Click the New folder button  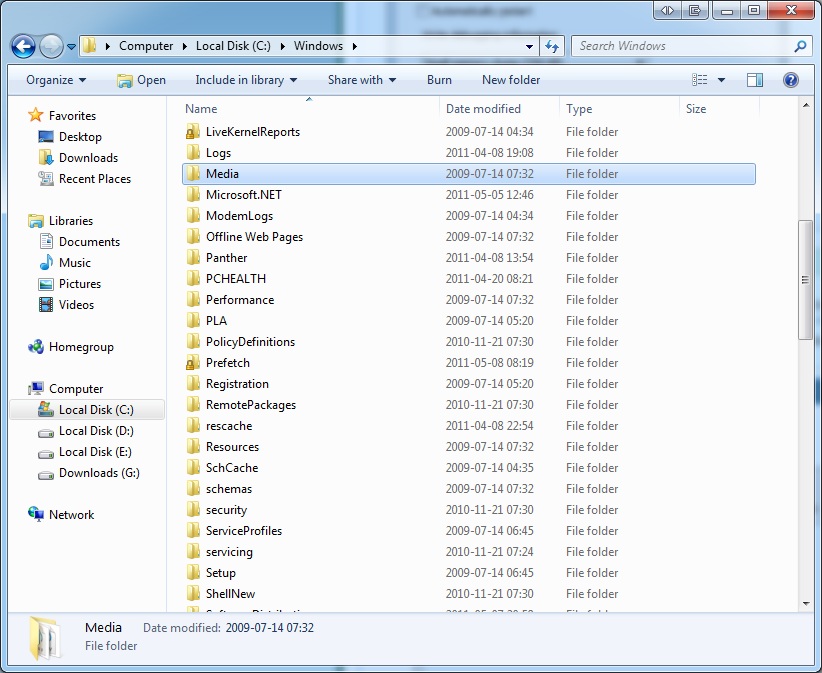point(511,80)
